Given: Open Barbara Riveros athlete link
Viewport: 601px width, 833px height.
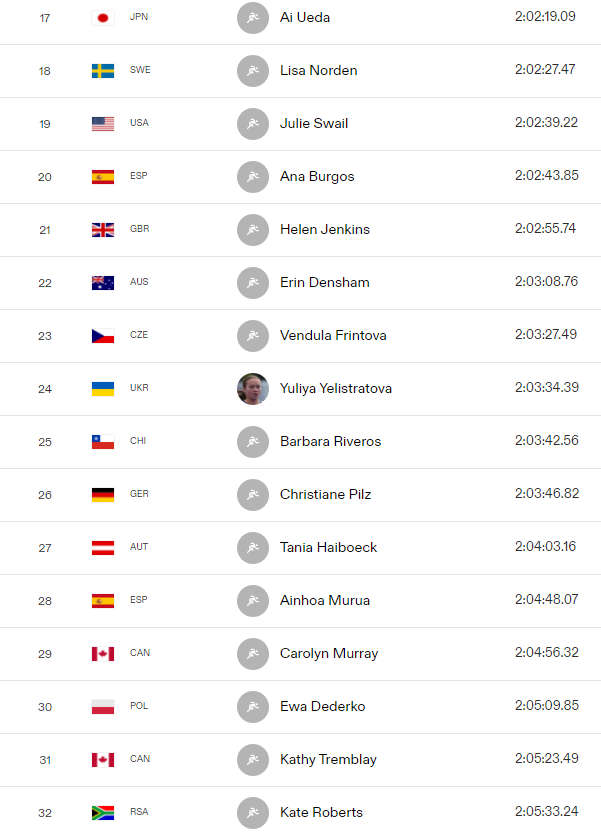Looking at the screenshot, I should point(331,441).
